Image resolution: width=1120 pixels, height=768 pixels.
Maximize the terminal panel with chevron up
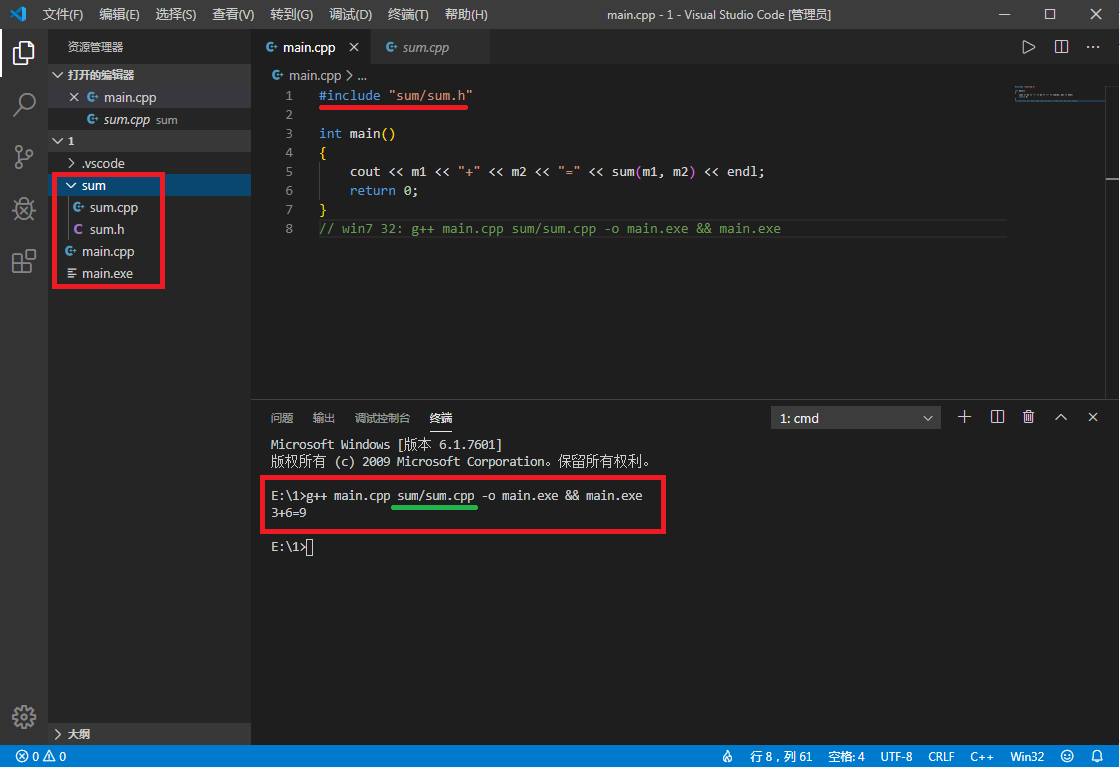pyautogui.click(x=1060, y=417)
